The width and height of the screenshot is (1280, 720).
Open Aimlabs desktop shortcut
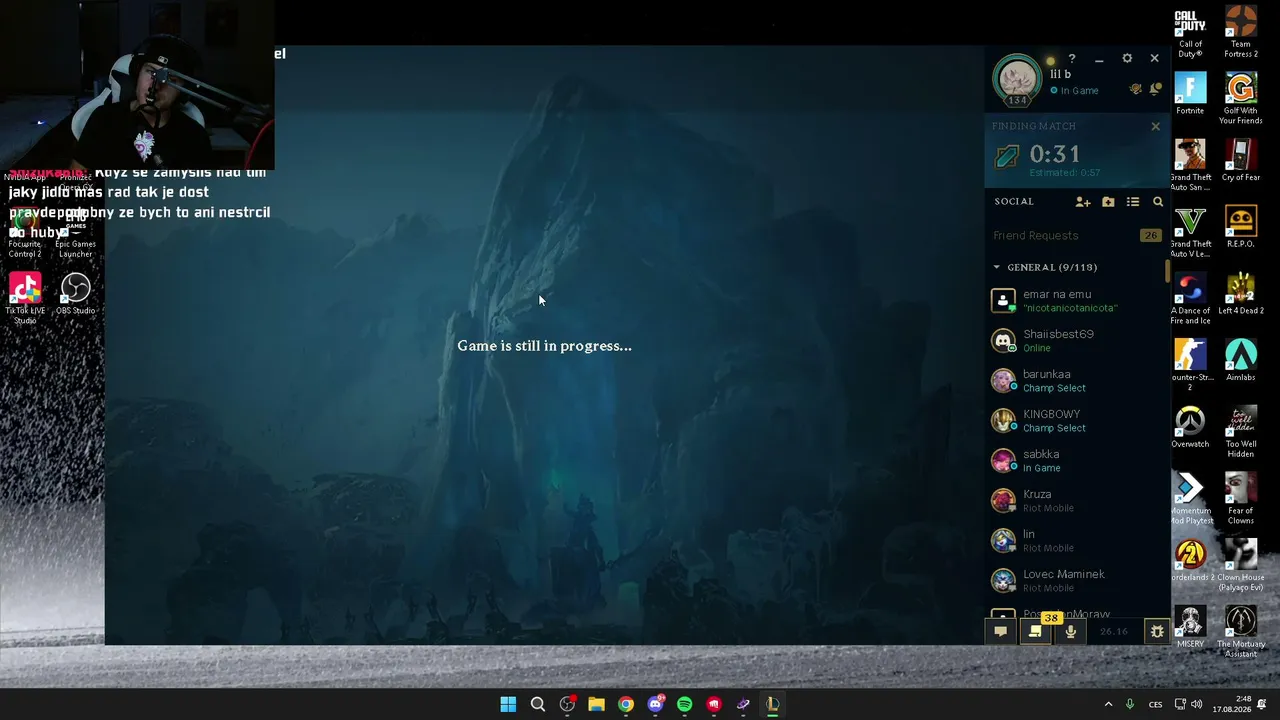(1240, 360)
